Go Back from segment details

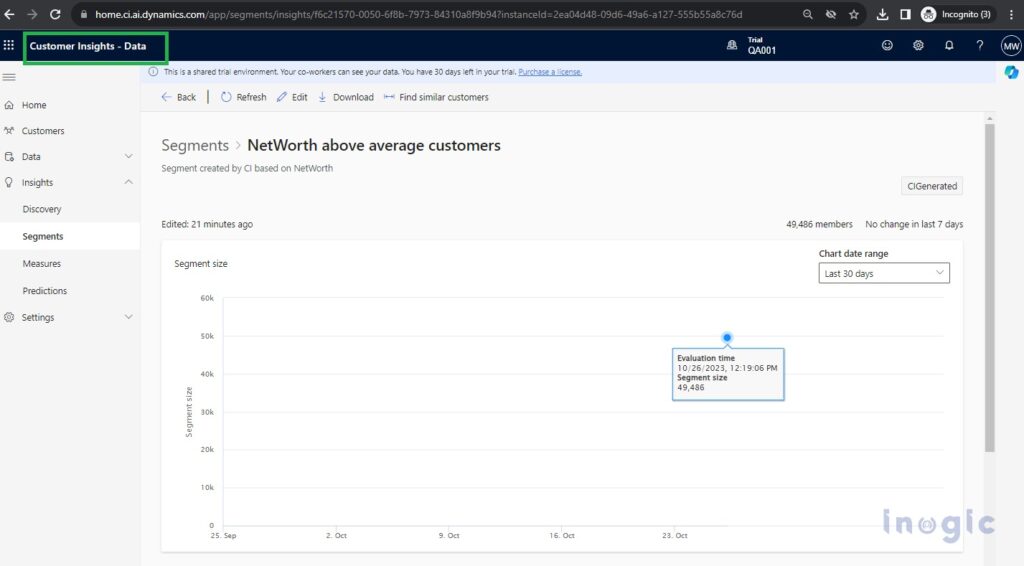(x=178, y=97)
